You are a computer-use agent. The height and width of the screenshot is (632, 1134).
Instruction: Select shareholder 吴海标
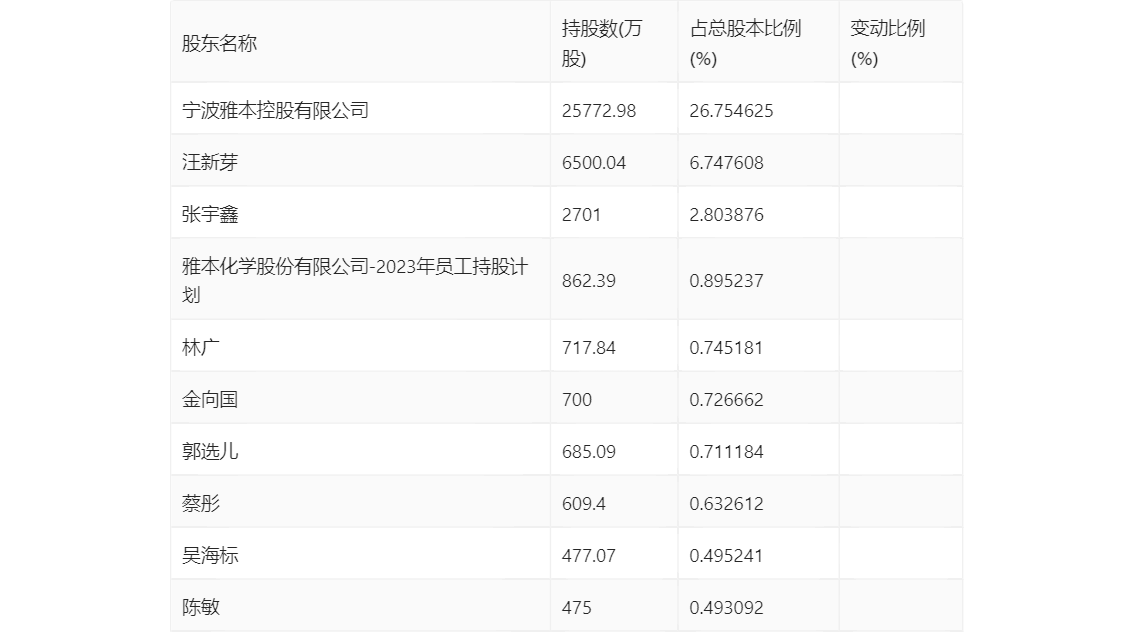(210, 556)
